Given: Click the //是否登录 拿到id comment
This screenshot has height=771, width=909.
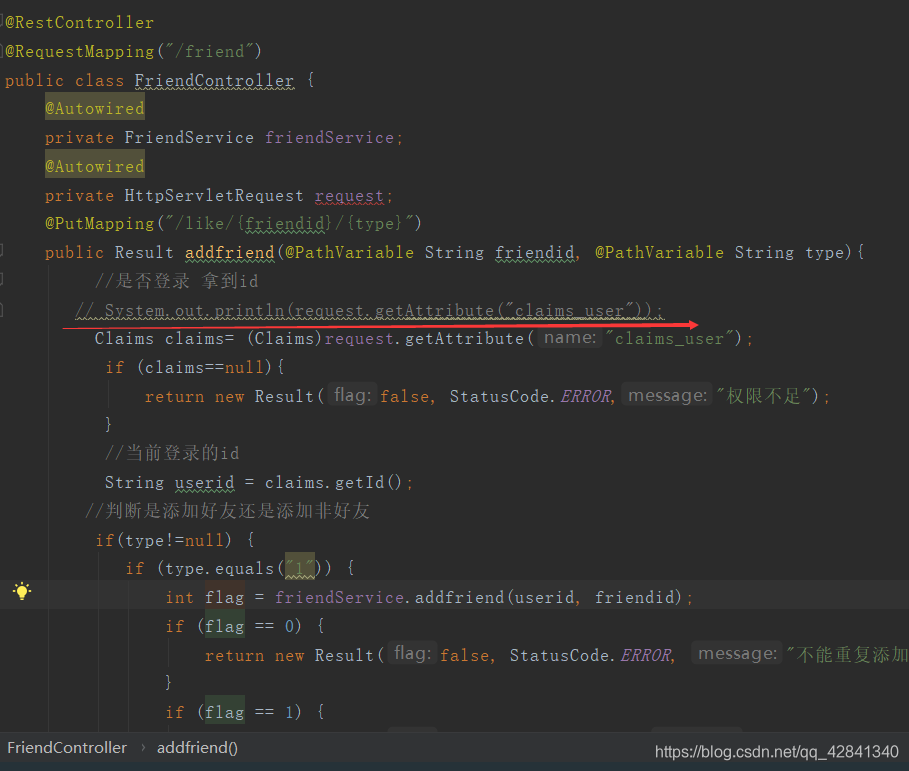Looking at the screenshot, I should (x=176, y=281).
